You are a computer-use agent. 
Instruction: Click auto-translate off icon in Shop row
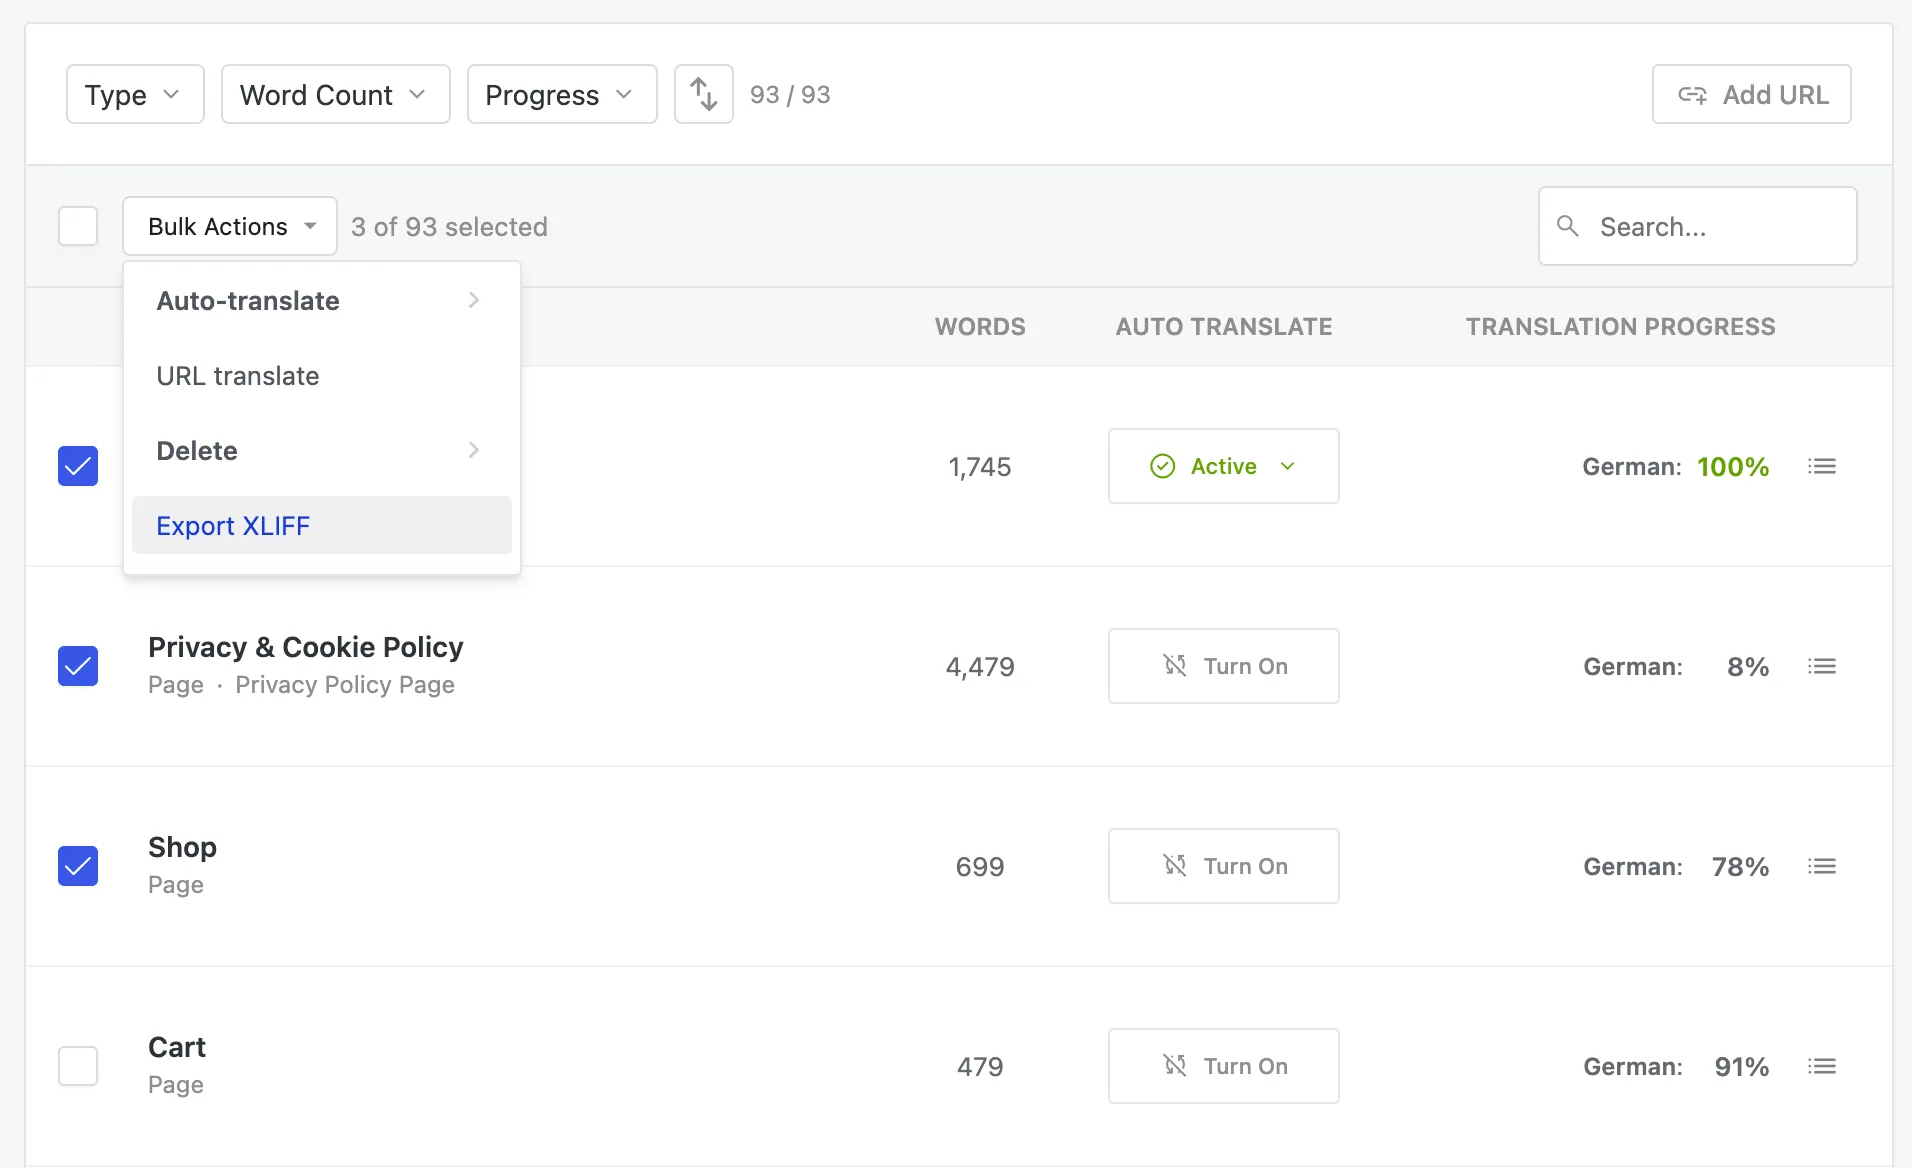click(1175, 865)
